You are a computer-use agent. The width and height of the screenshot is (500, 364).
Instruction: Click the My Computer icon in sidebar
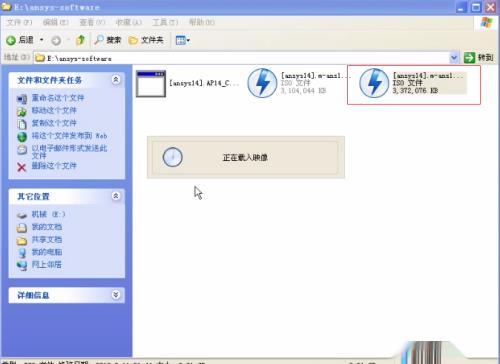click(22, 253)
